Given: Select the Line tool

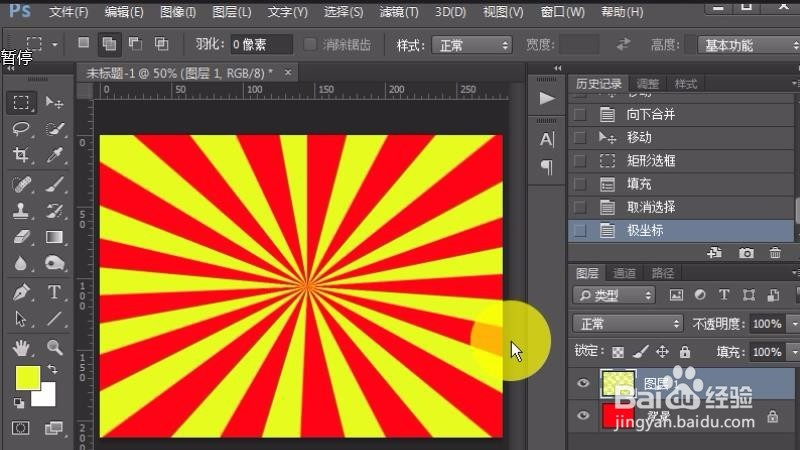Looking at the screenshot, I should (x=54, y=319).
